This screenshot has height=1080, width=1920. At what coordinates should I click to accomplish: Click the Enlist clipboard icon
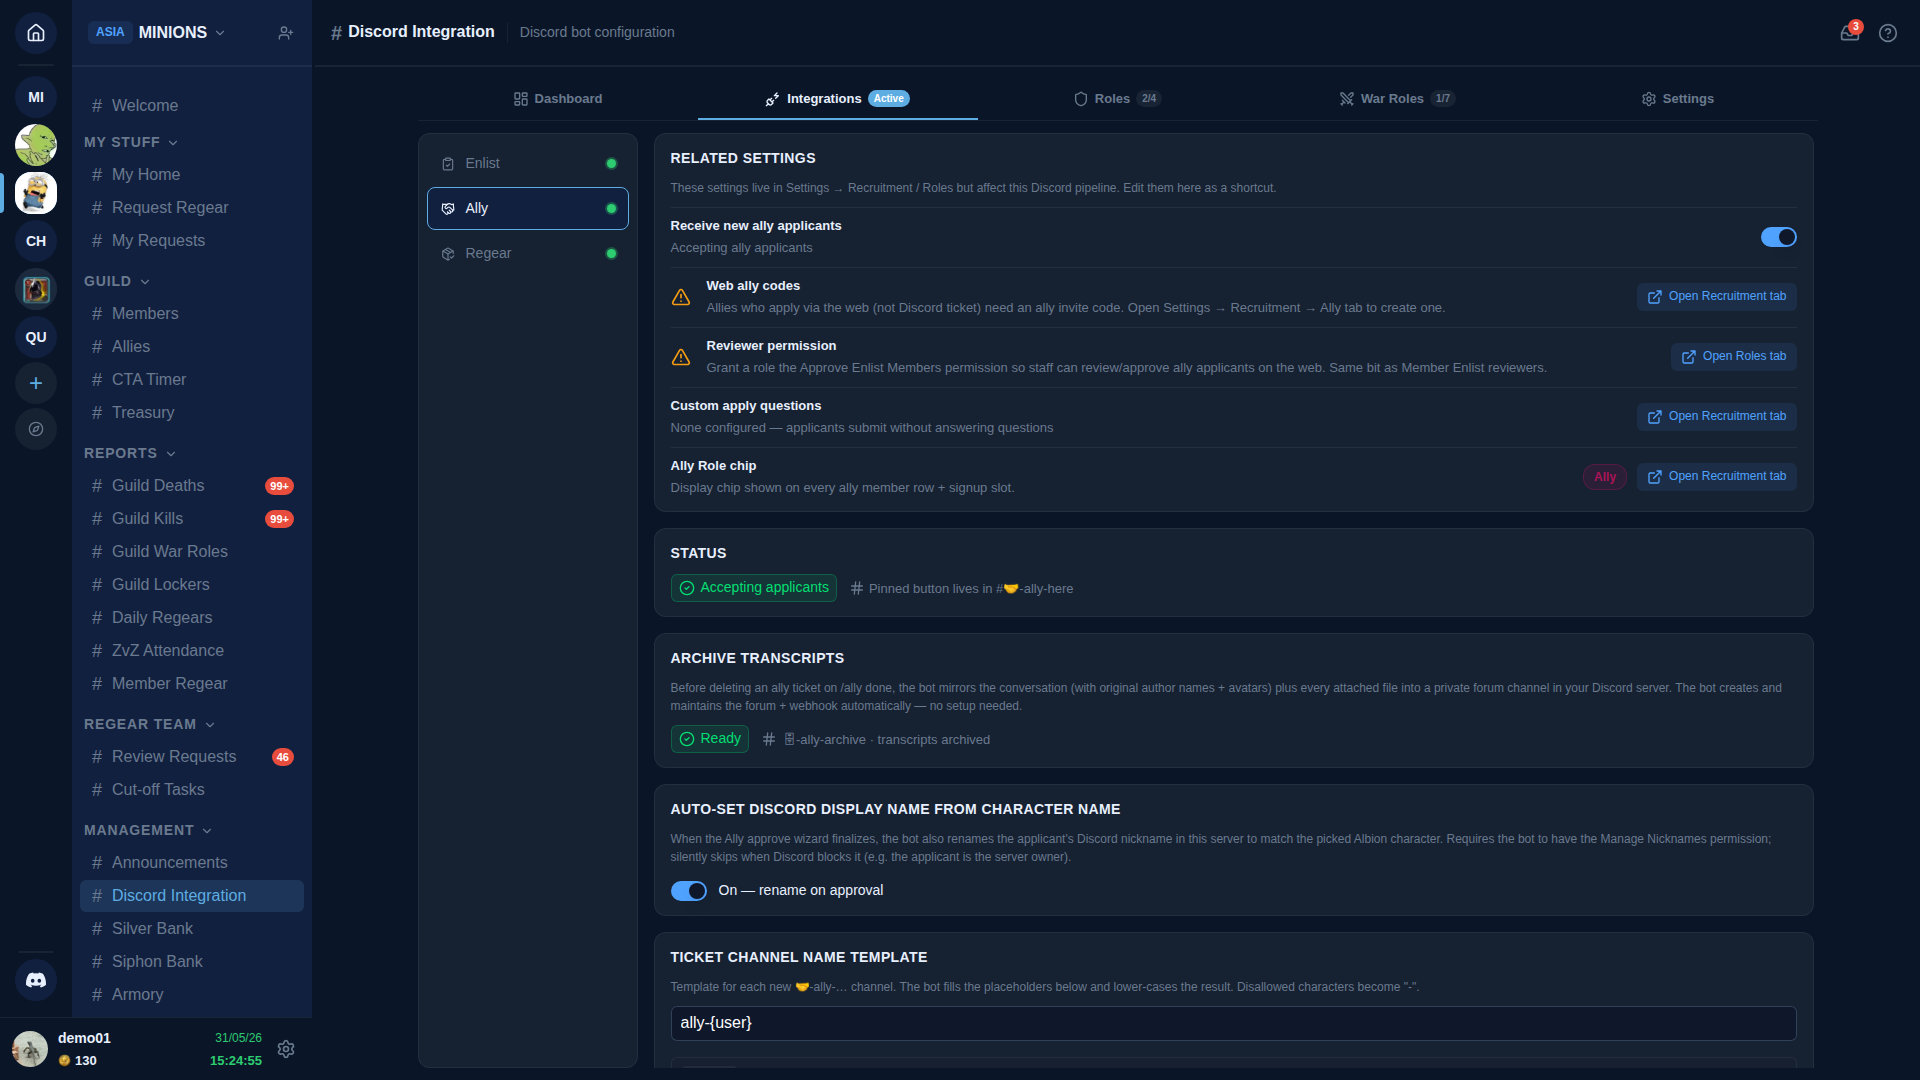tap(448, 164)
